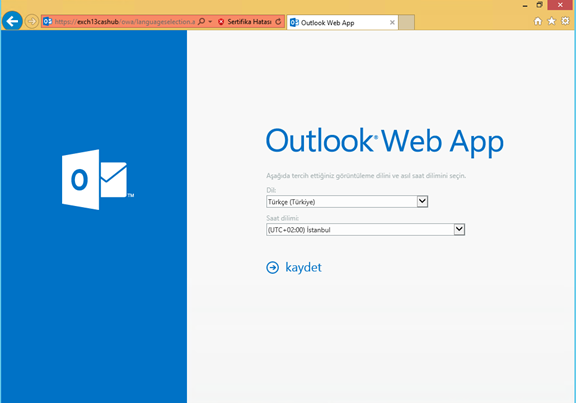Click the red certificate error shield icon
The height and width of the screenshot is (403, 576).
(x=221, y=22)
